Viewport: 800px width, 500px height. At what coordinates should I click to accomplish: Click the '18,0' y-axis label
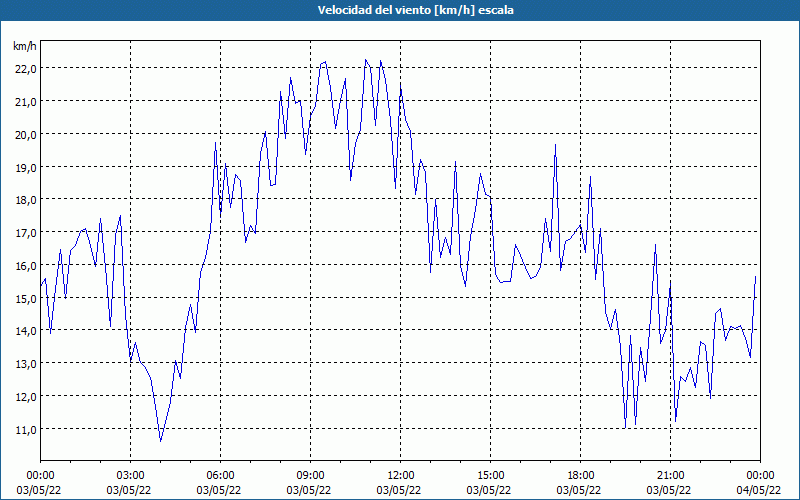pyautogui.click(x=26, y=200)
